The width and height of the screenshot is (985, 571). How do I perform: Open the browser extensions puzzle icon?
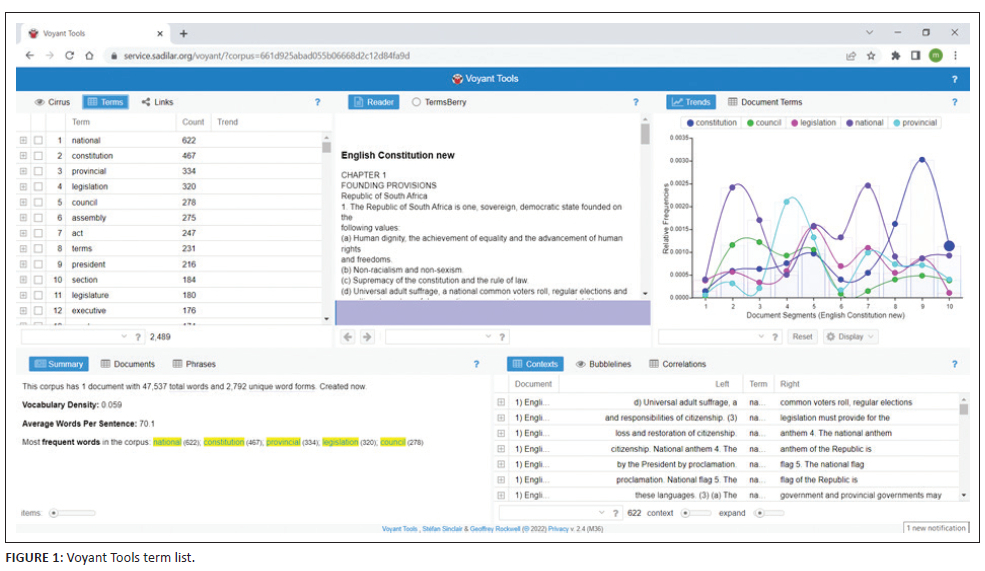[x=895, y=56]
